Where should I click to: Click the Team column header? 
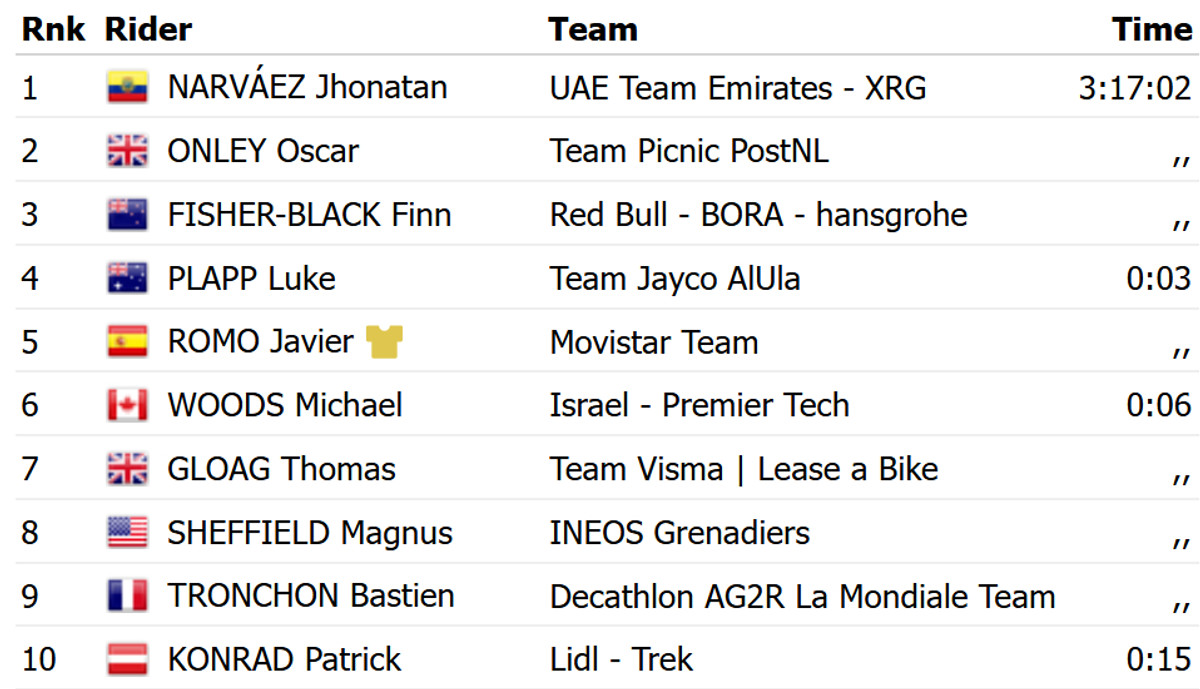pos(593,29)
